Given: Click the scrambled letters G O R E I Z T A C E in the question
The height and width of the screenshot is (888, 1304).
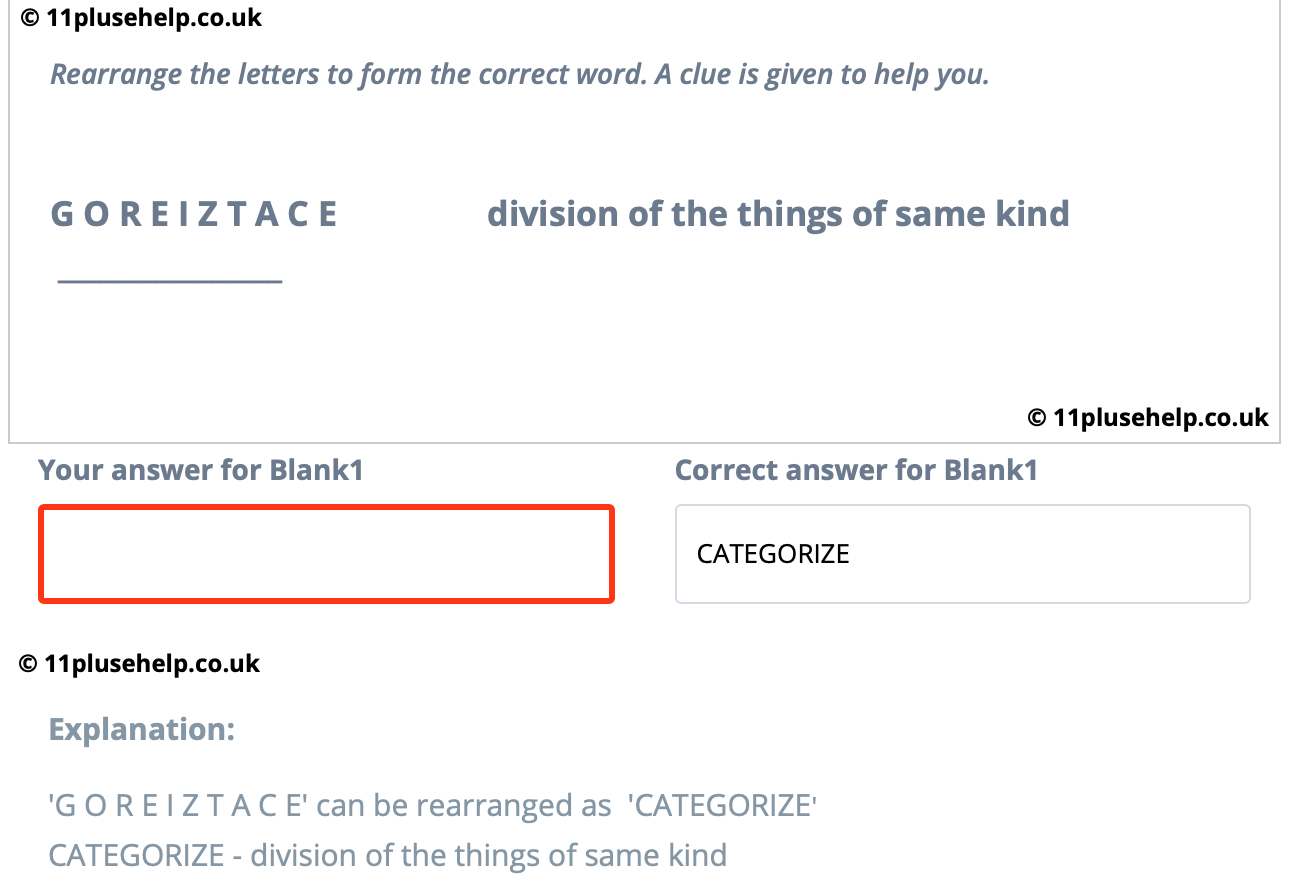Looking at the screenshot, I should (194, 214).
